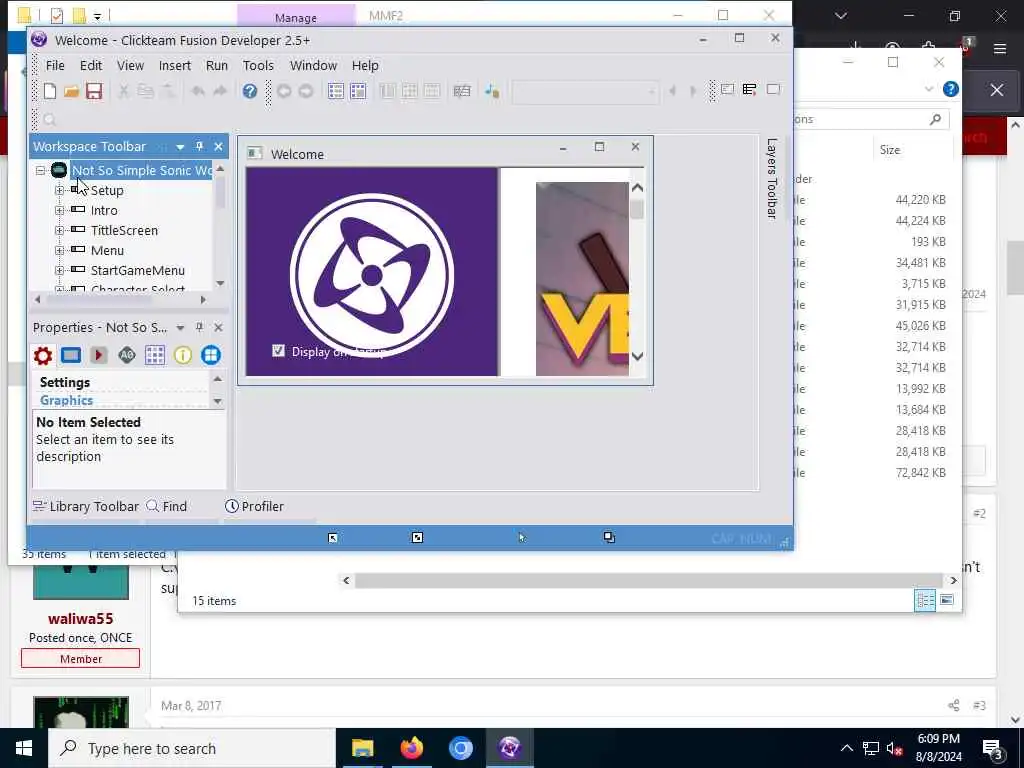The height and width of the screenshot is (768, 1024).
Task: Select the Values AB properties icon
Action: tap(127, 355)
